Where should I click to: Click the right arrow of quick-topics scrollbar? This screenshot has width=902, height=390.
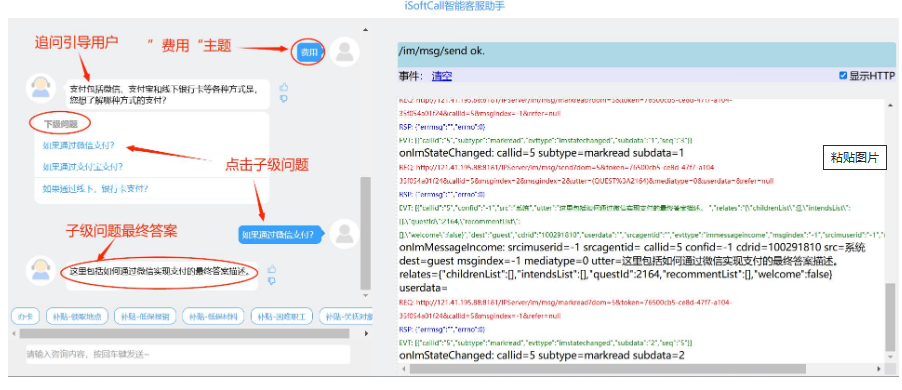click(x=365, y=334)
